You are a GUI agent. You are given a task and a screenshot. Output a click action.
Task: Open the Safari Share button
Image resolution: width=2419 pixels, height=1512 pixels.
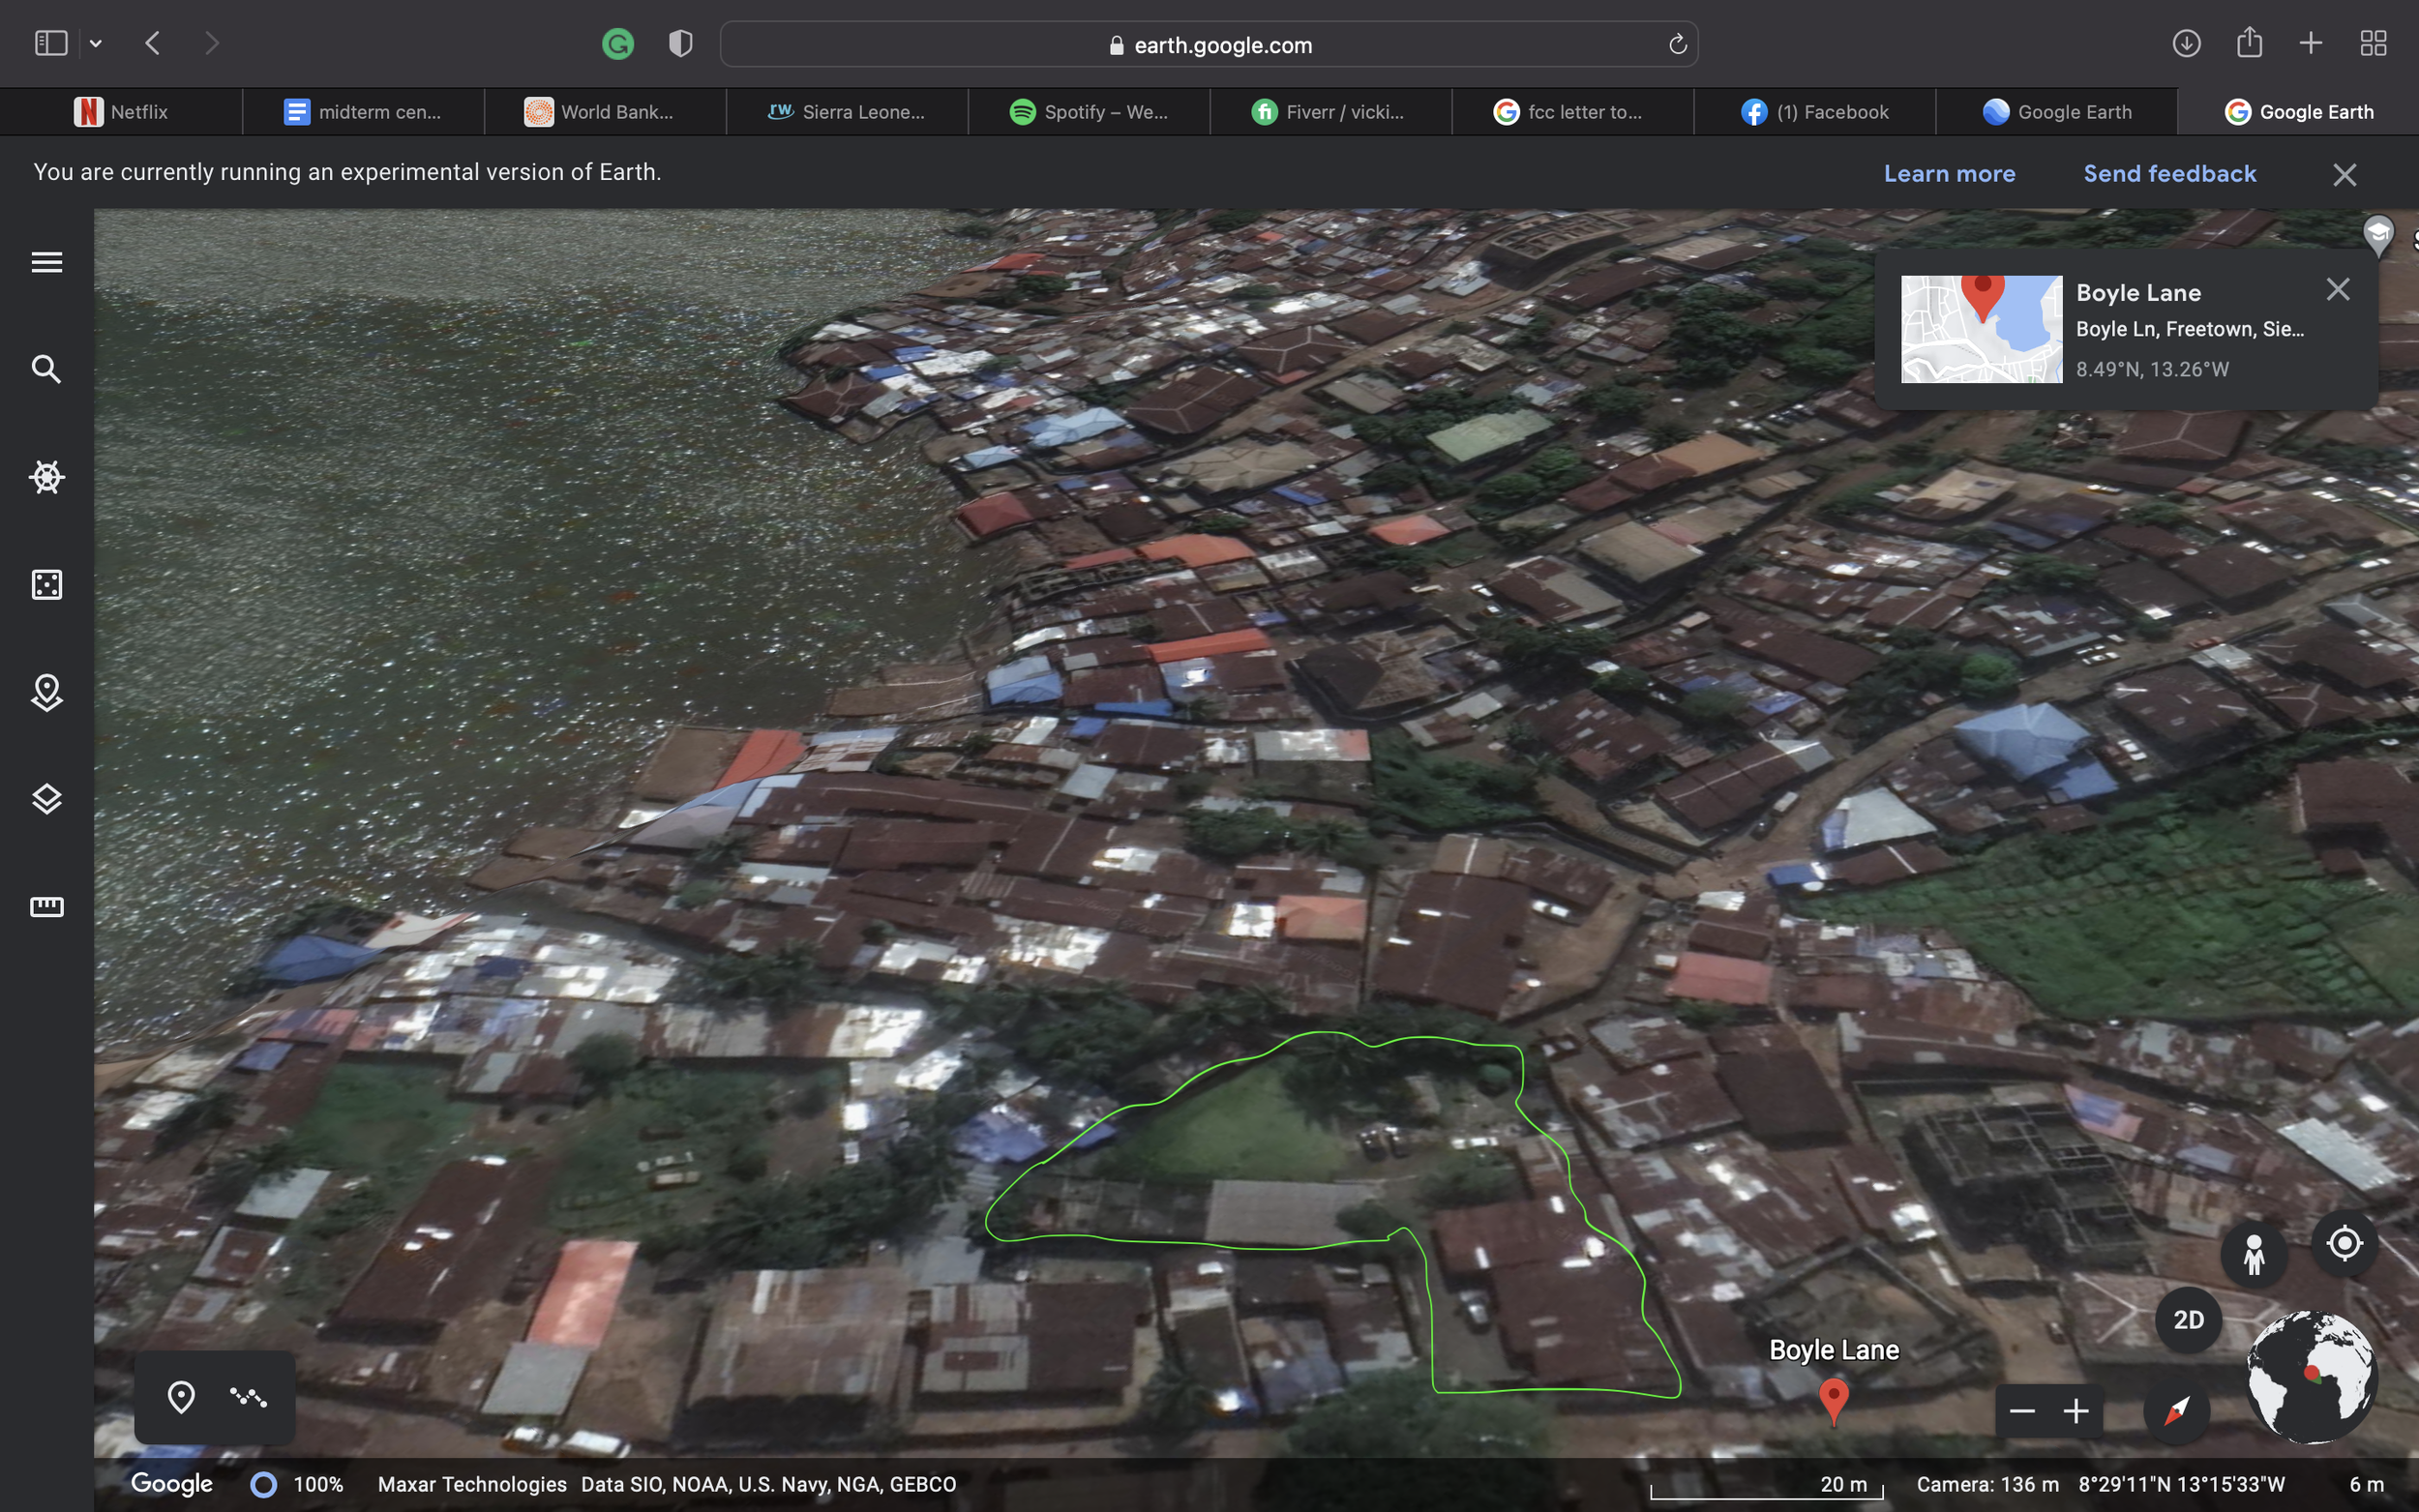pos(2249,42)
